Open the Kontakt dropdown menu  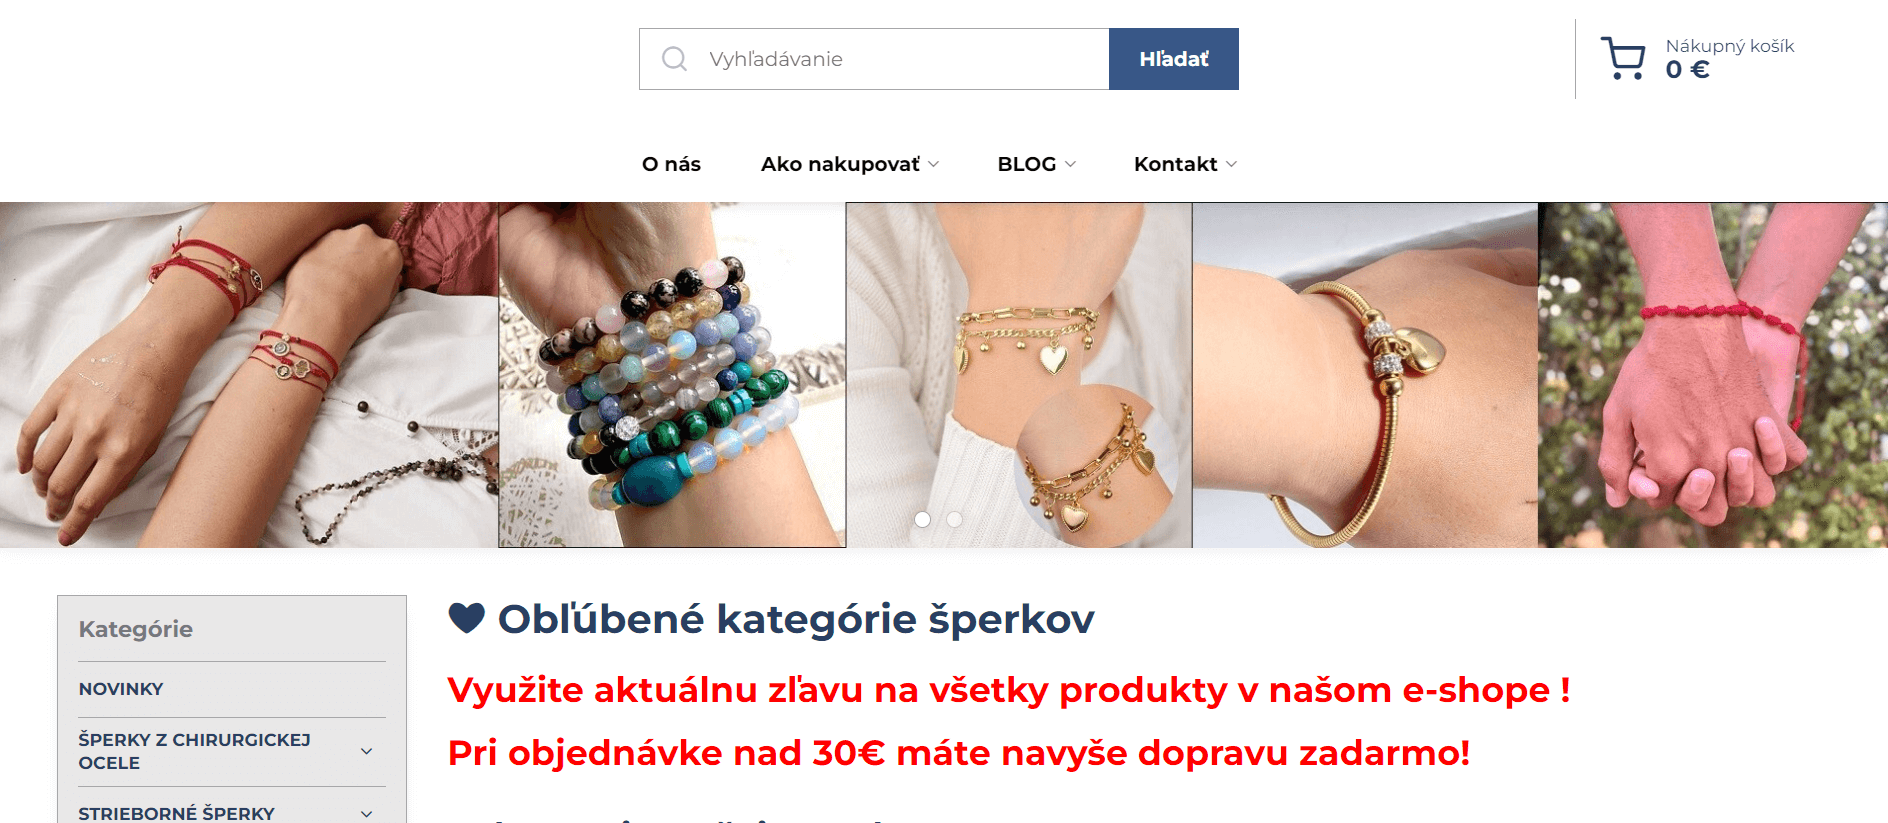pos(1186,164)
